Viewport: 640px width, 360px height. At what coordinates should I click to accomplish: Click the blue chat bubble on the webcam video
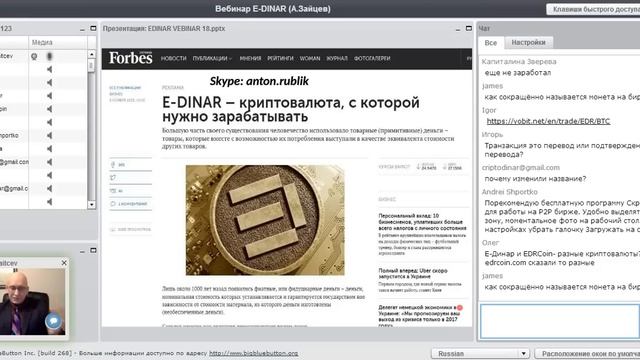click(53, 321)
